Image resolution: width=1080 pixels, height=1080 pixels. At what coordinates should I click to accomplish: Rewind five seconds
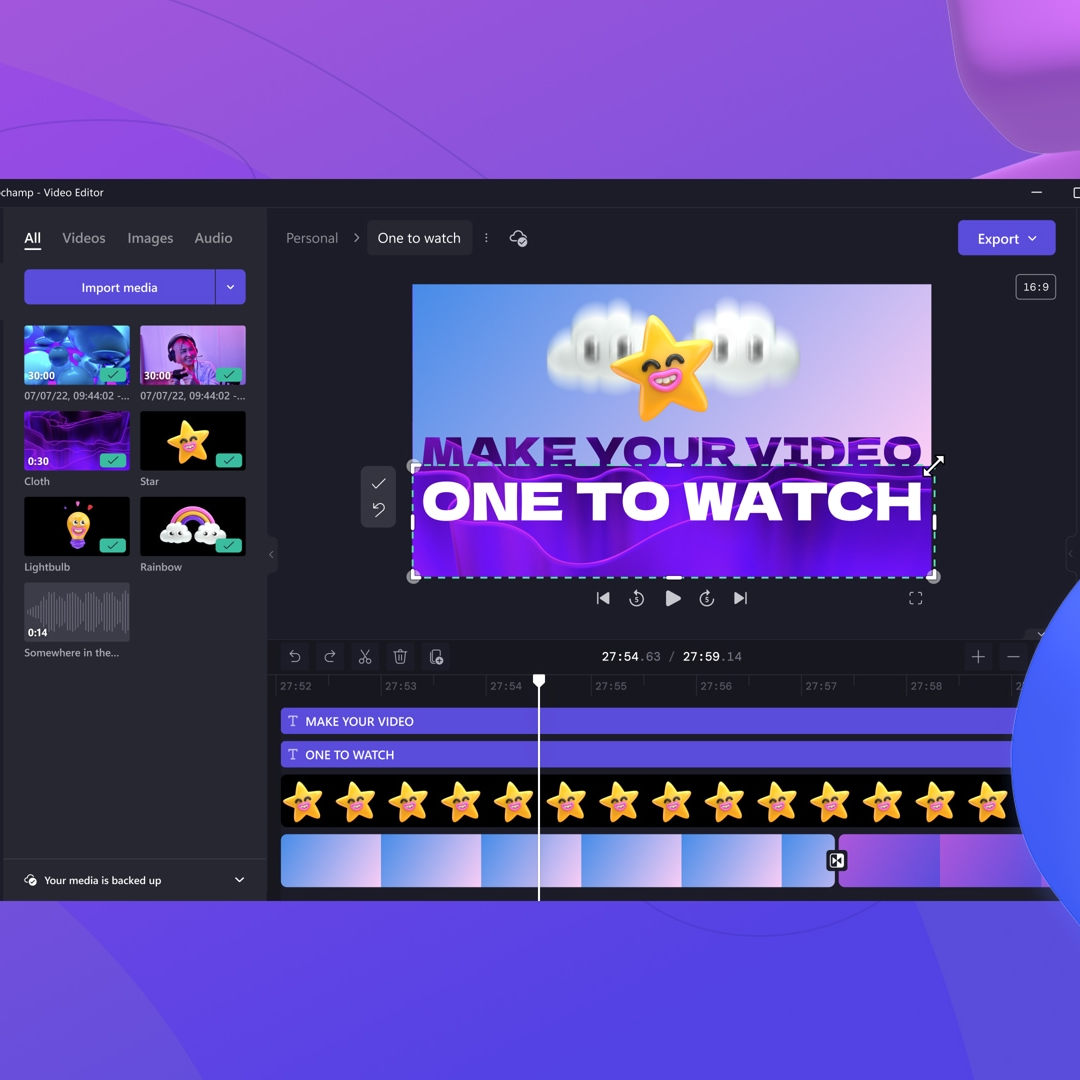(637, 599)
